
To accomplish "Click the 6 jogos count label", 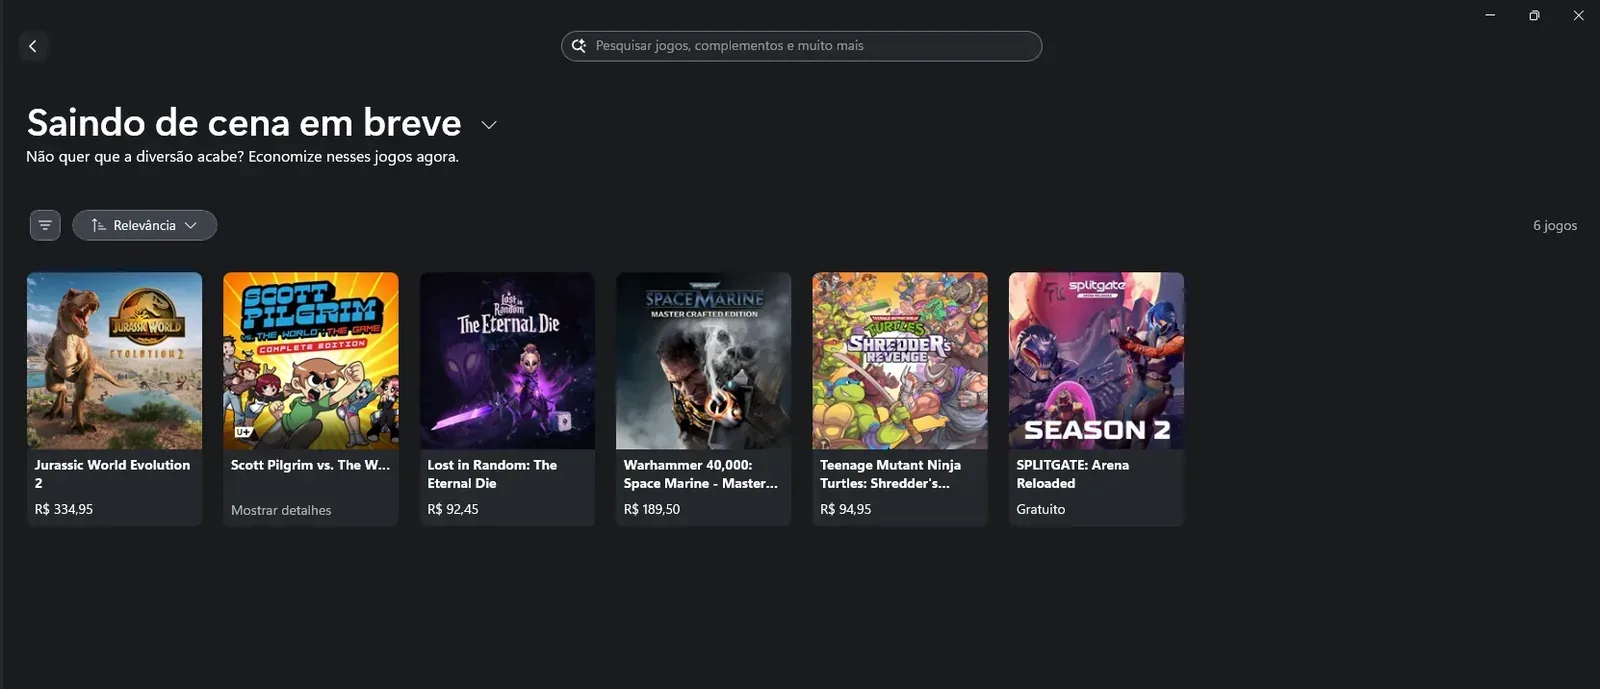I will [x=1555, y=226].
